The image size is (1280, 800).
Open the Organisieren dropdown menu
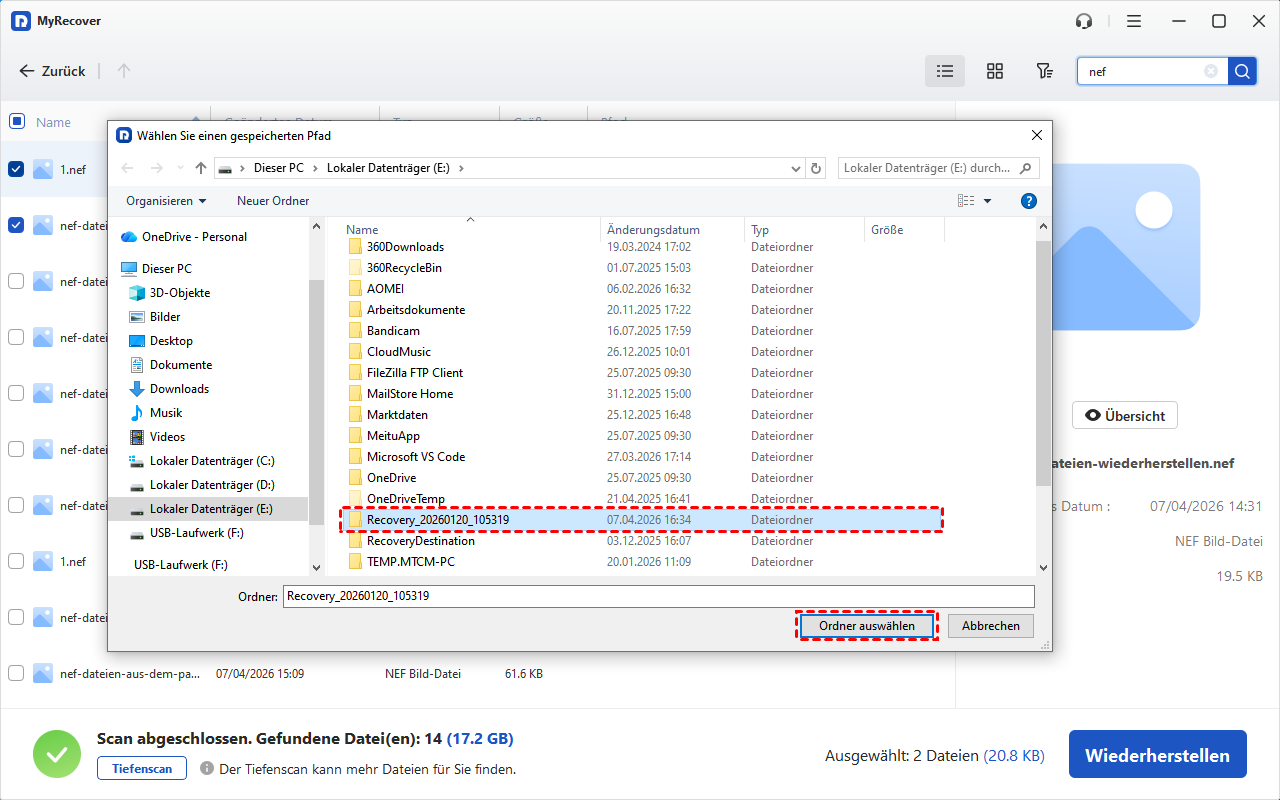[x=166, y=201]
